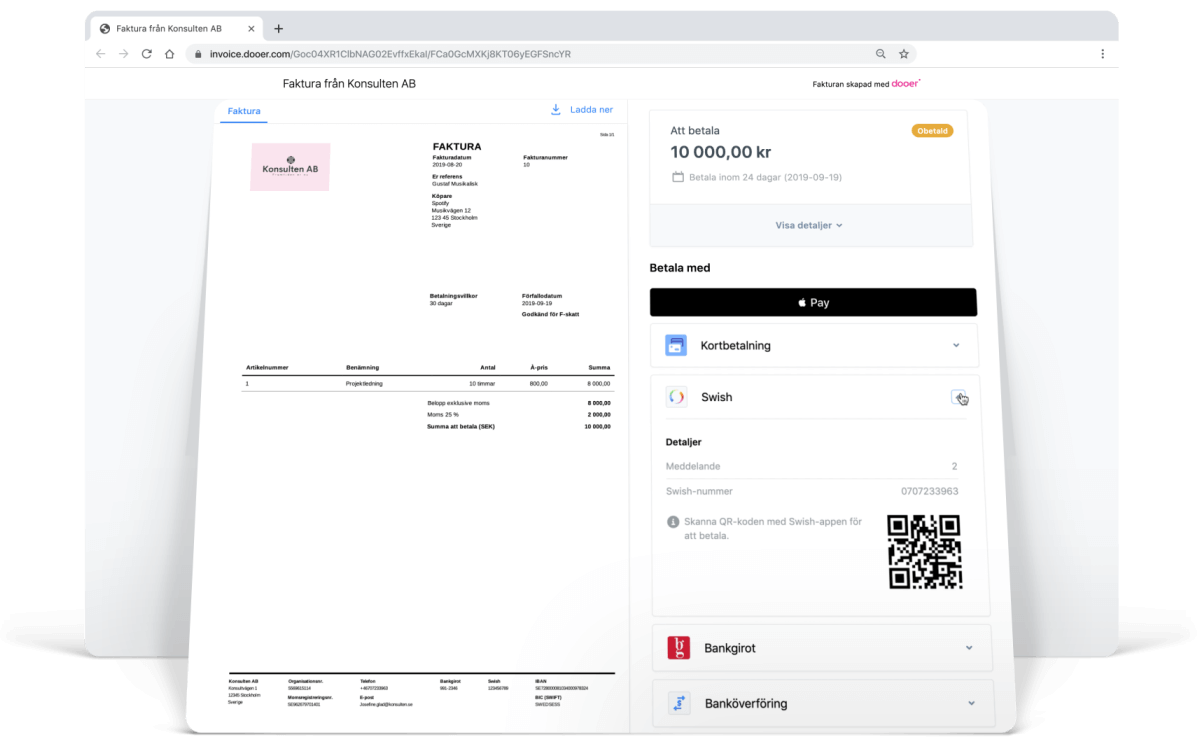
Task: Click the Swish logo icon
Action: coord(676,397)
